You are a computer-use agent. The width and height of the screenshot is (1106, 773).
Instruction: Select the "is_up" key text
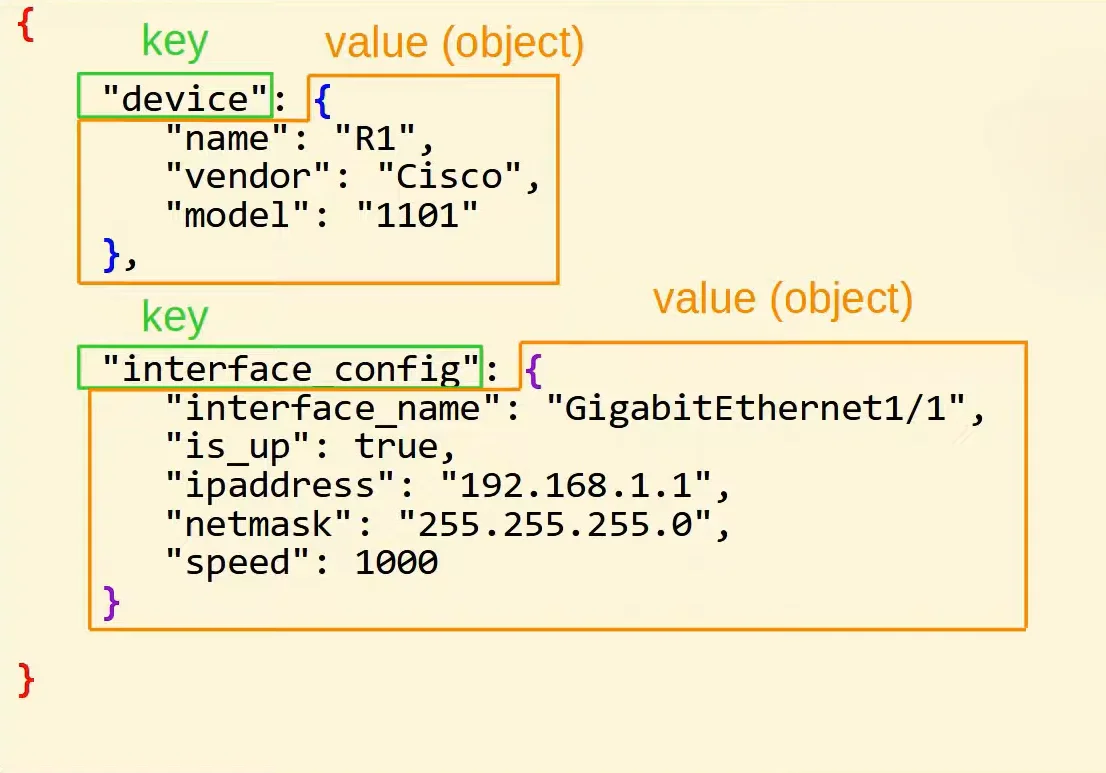click(x=238, y=447)
